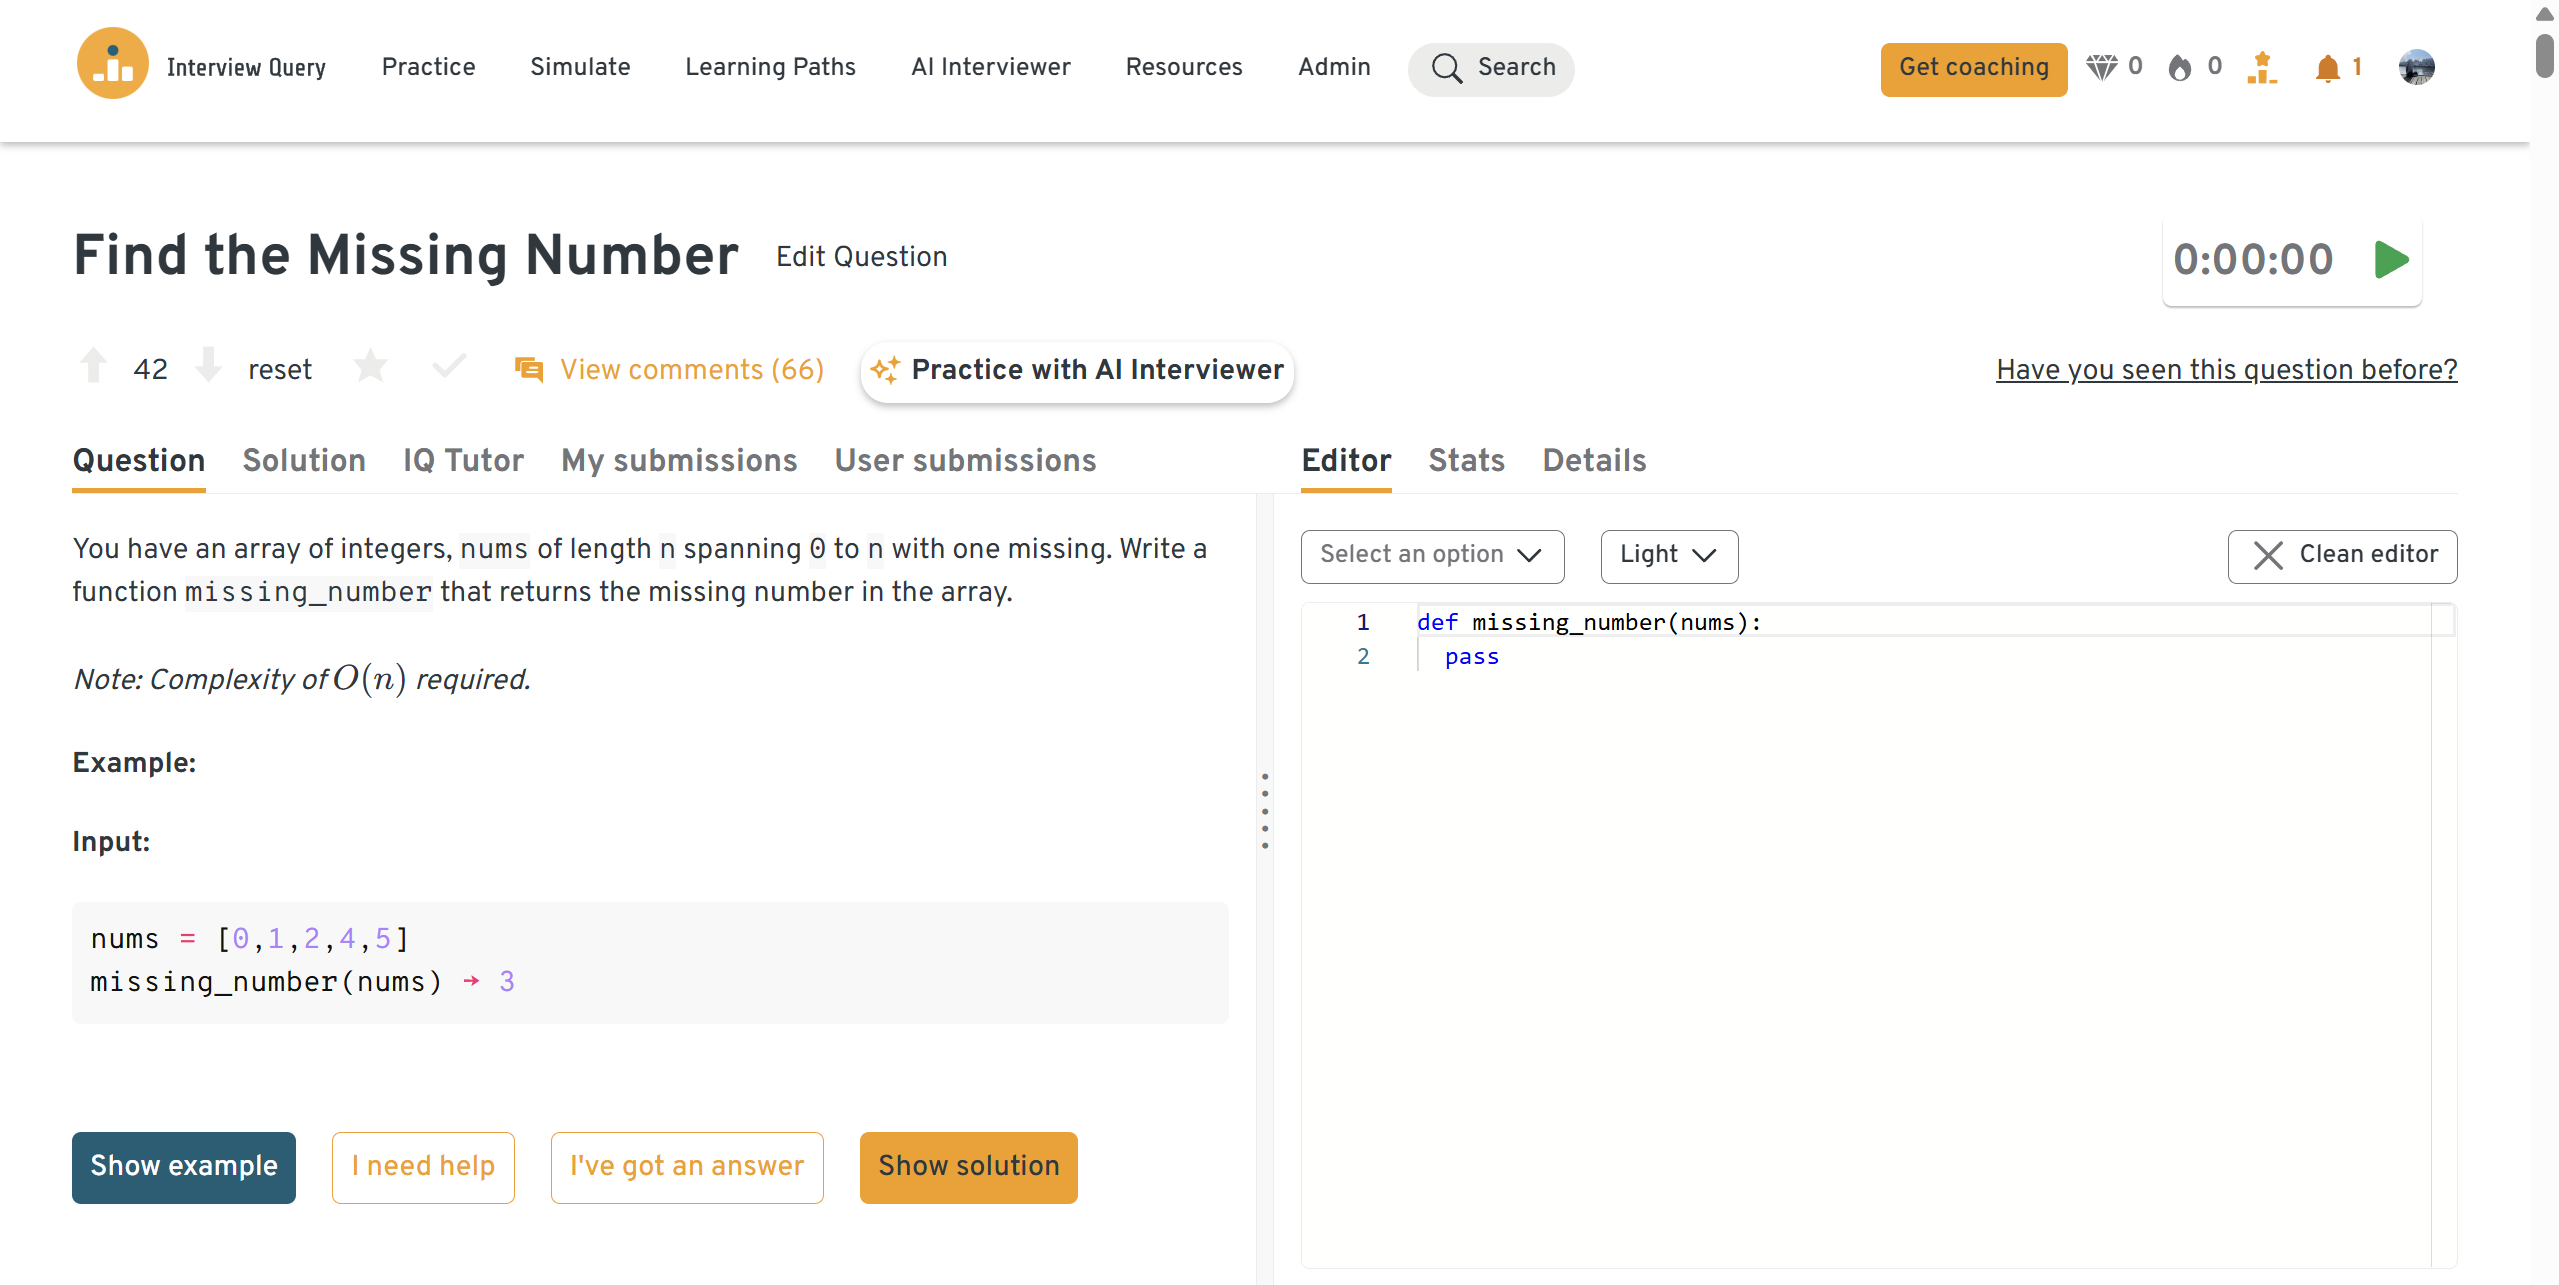This screenshot has height=1285, width=2559.
Task: Open user profile avatar menu
Action: point(2416,67)
